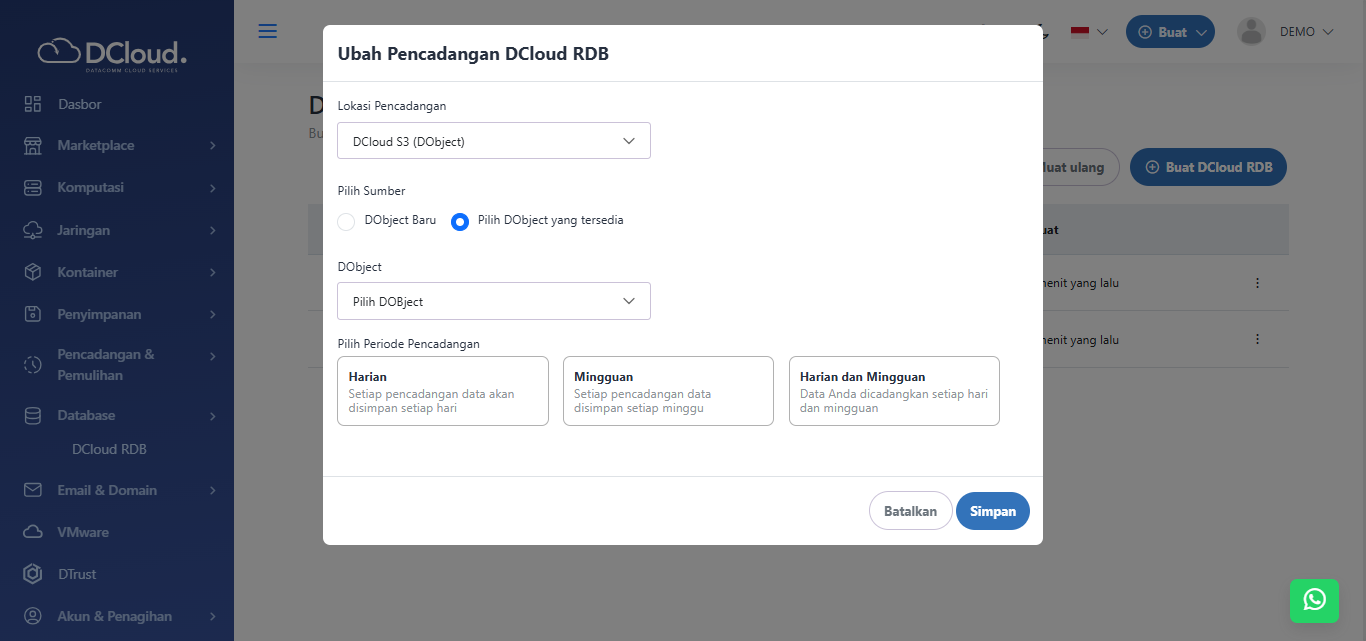Open the first row's three-dot menu
This screenshot has width=1366, height=641.
click(x=1257, y=283)
